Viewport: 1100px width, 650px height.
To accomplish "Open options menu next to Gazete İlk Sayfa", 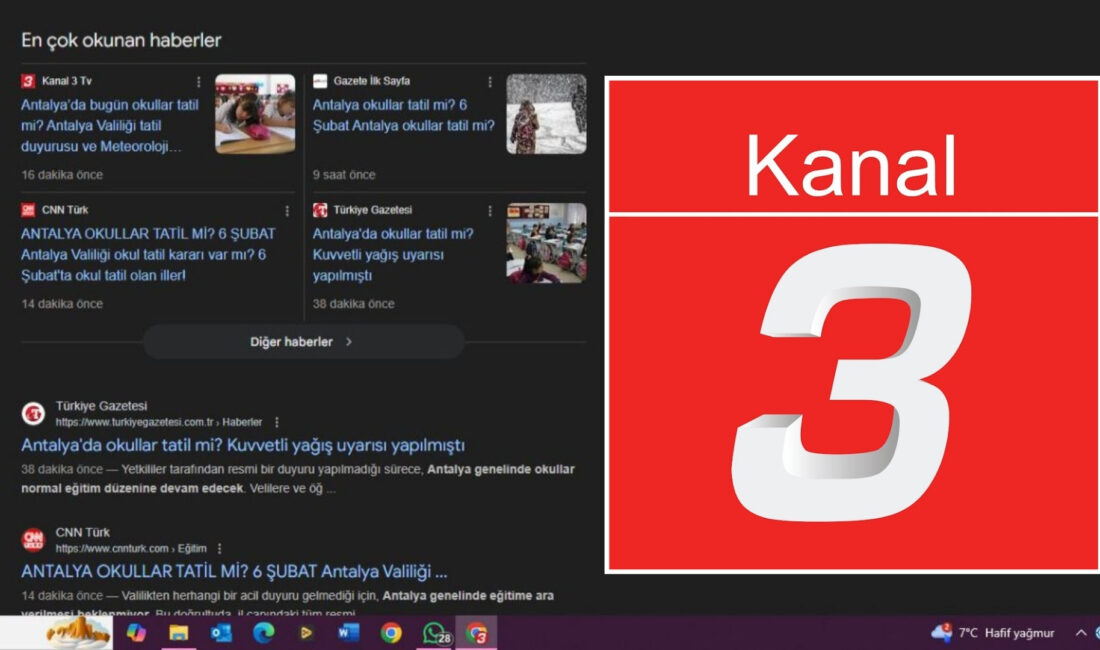I will (490, 82).
